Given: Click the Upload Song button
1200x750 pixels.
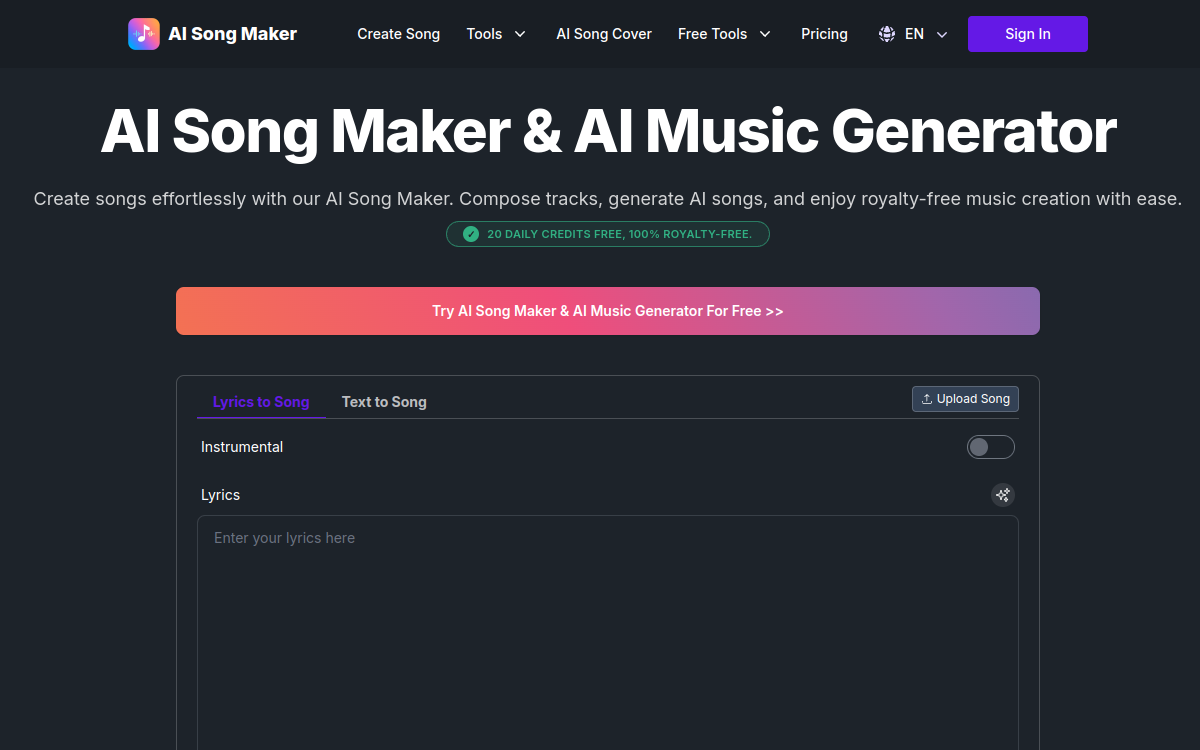Looking at the screenshot, I should (x=965, y=398).
